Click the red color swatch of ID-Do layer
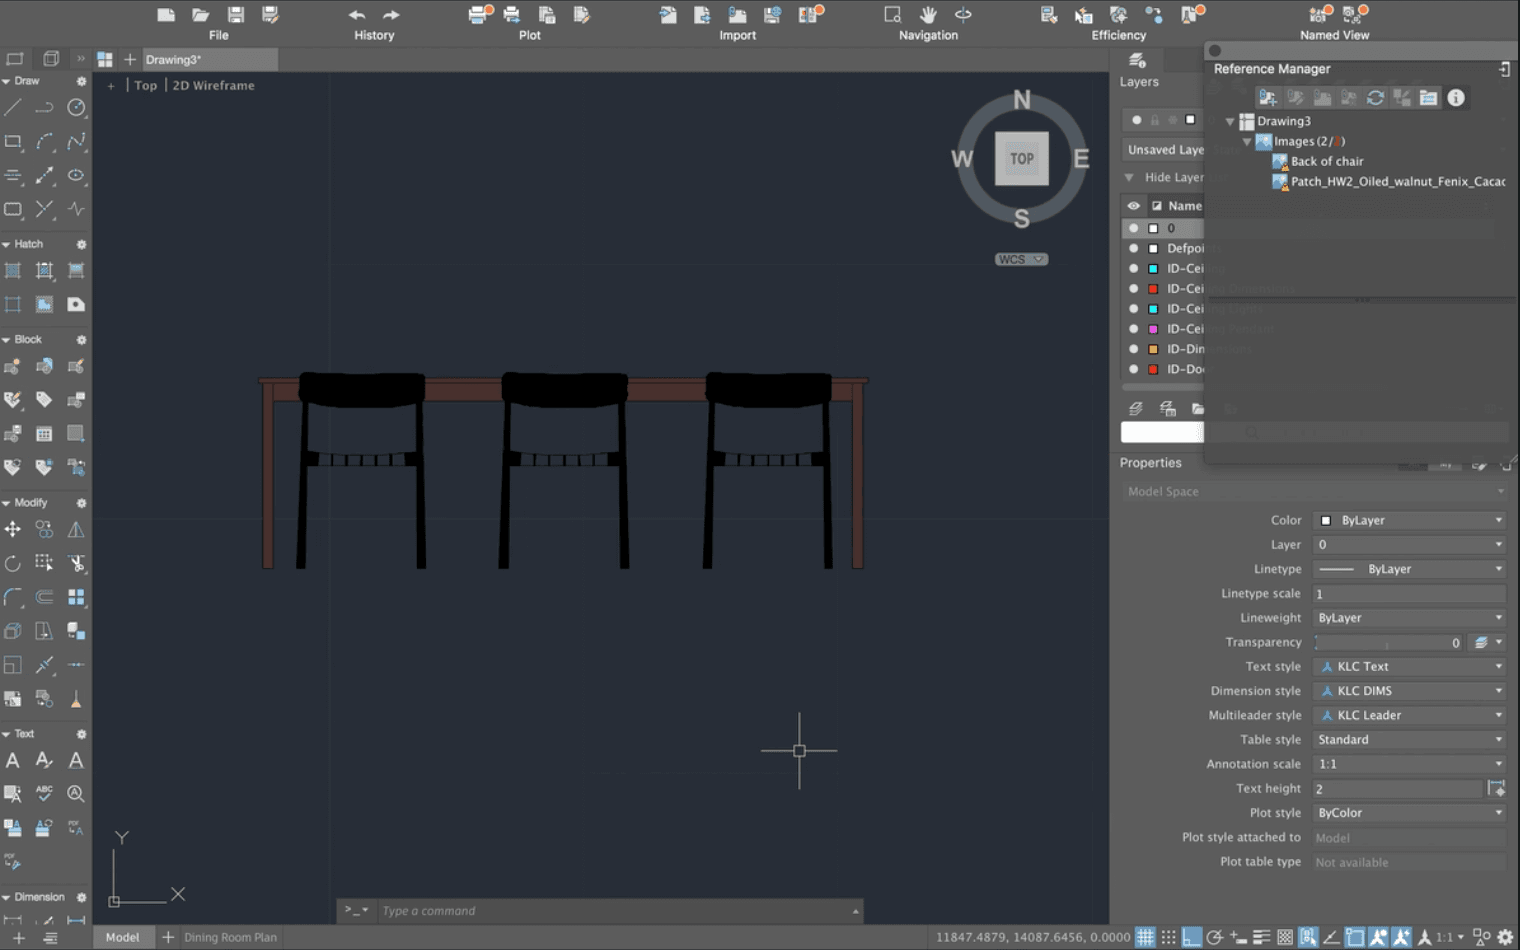This screenshot has height=950, width=1520. coord(1153,369)
